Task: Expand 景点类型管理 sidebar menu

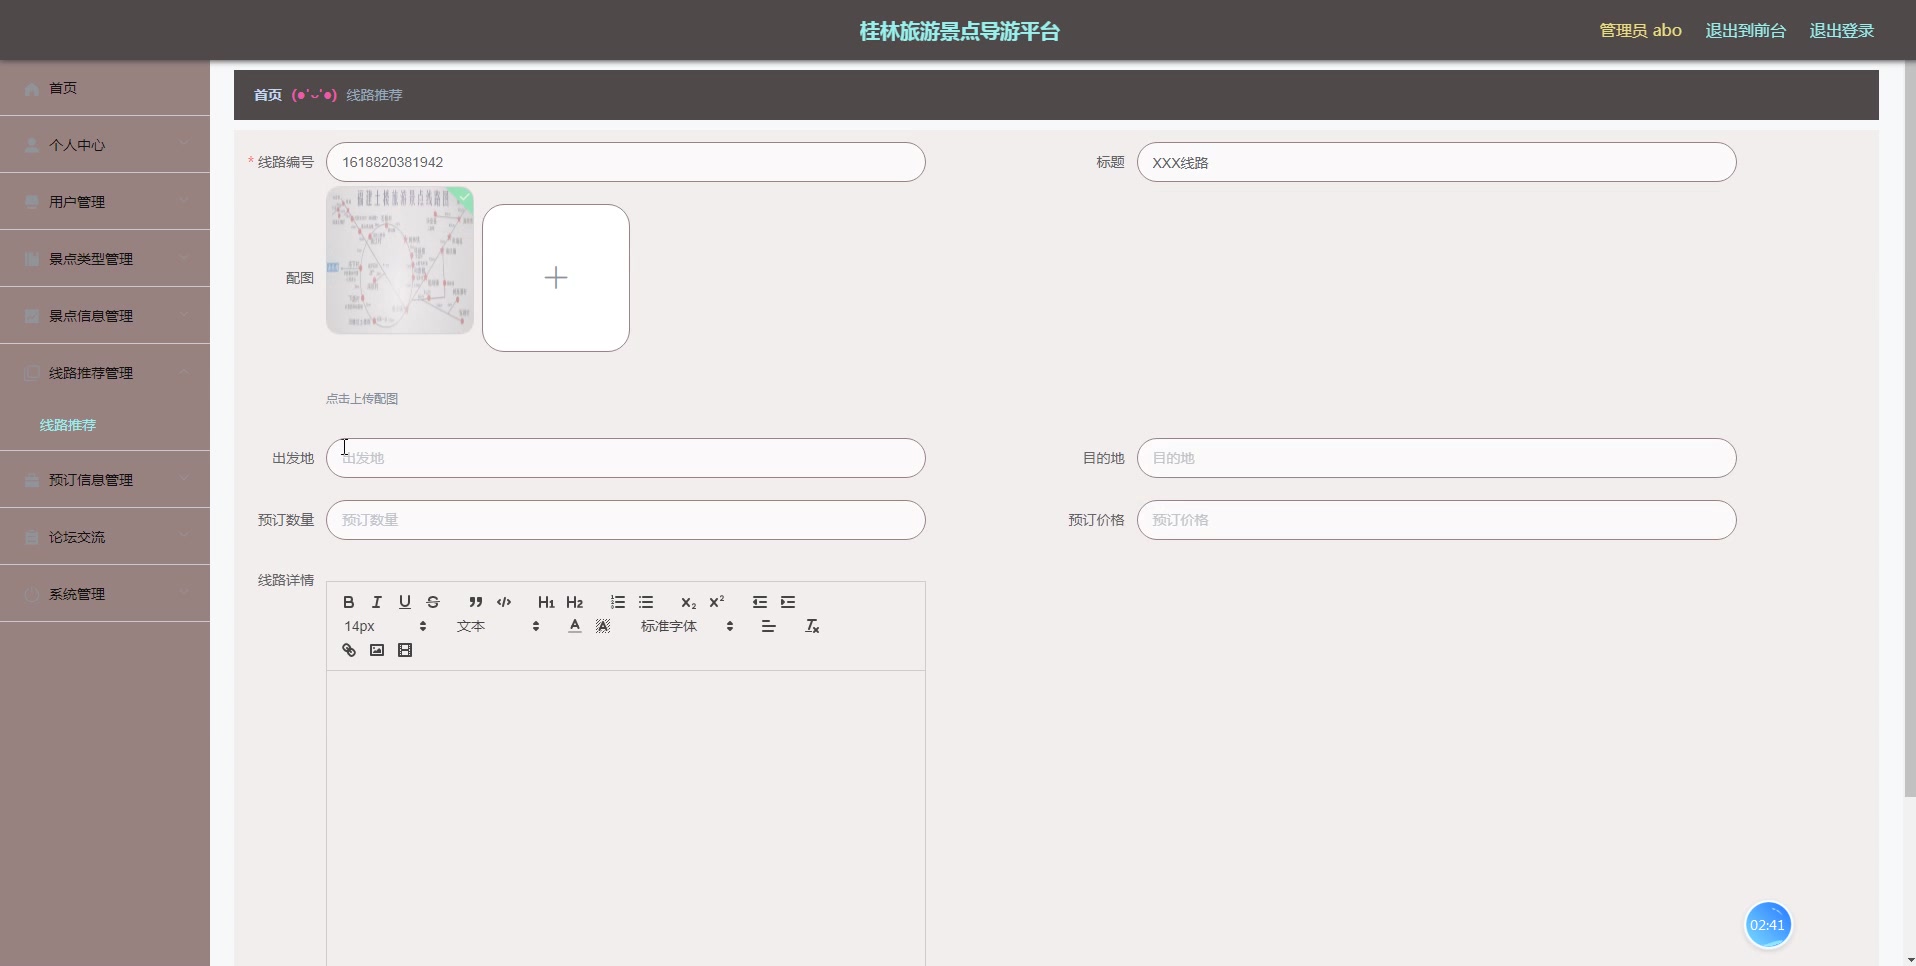Action: tap(105, 259)
